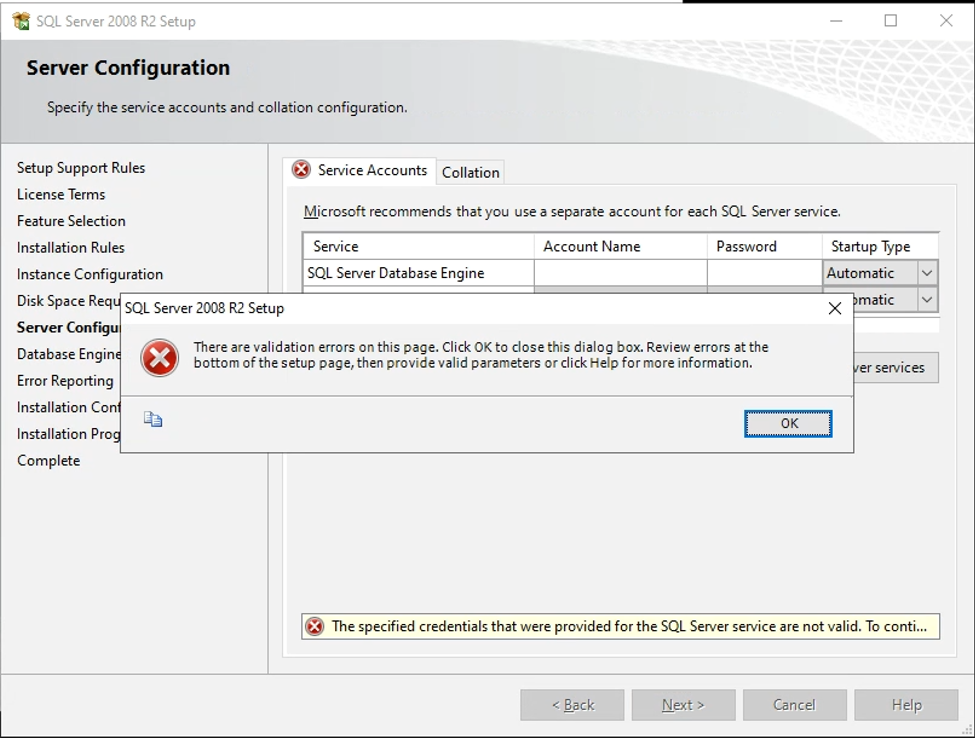Maximize the SQL Server Setup window
The width and height of the screenshot is (975, 738).
[x=890, y=21]
